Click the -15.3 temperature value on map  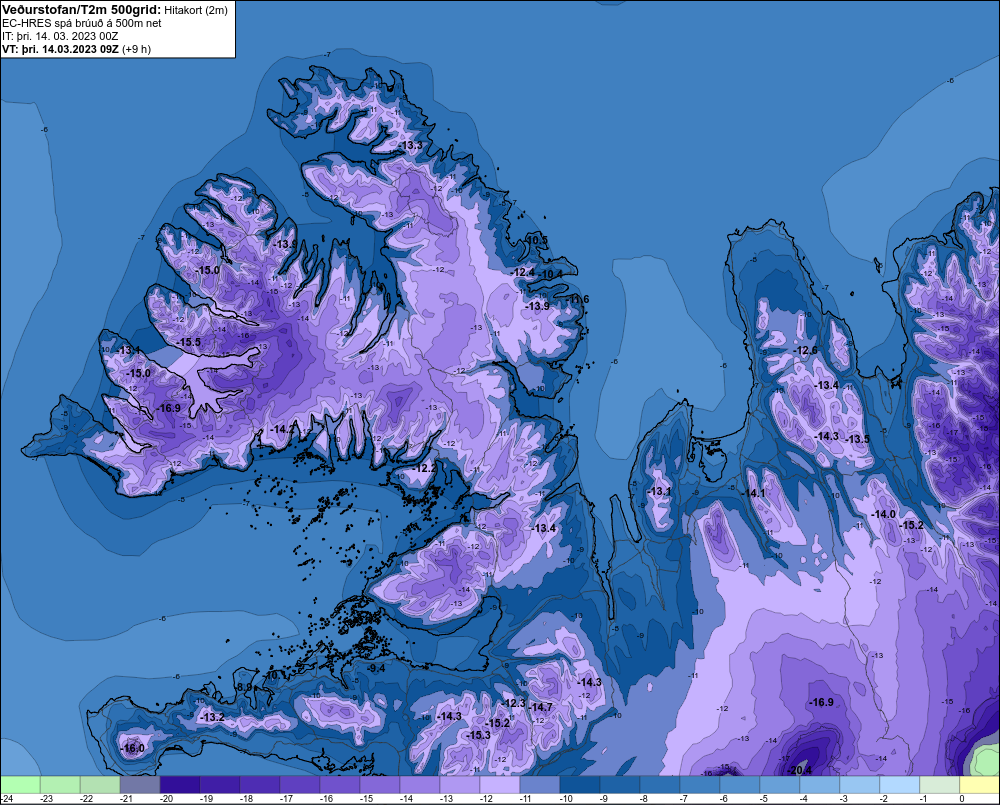point(478,735)
